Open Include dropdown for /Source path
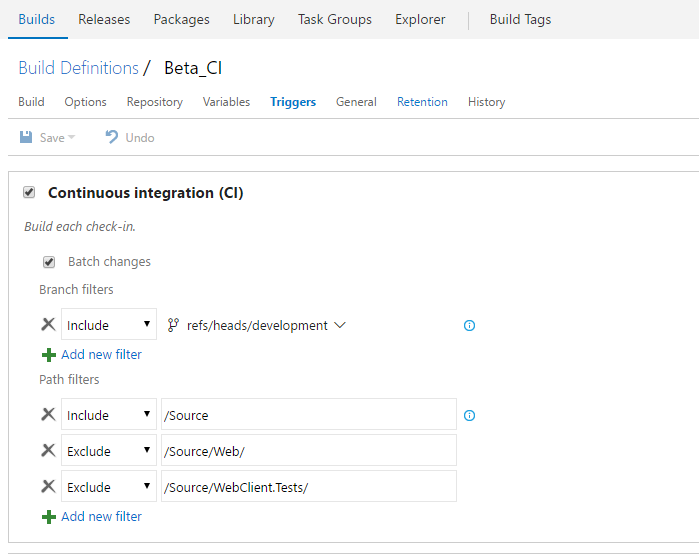 109,414
